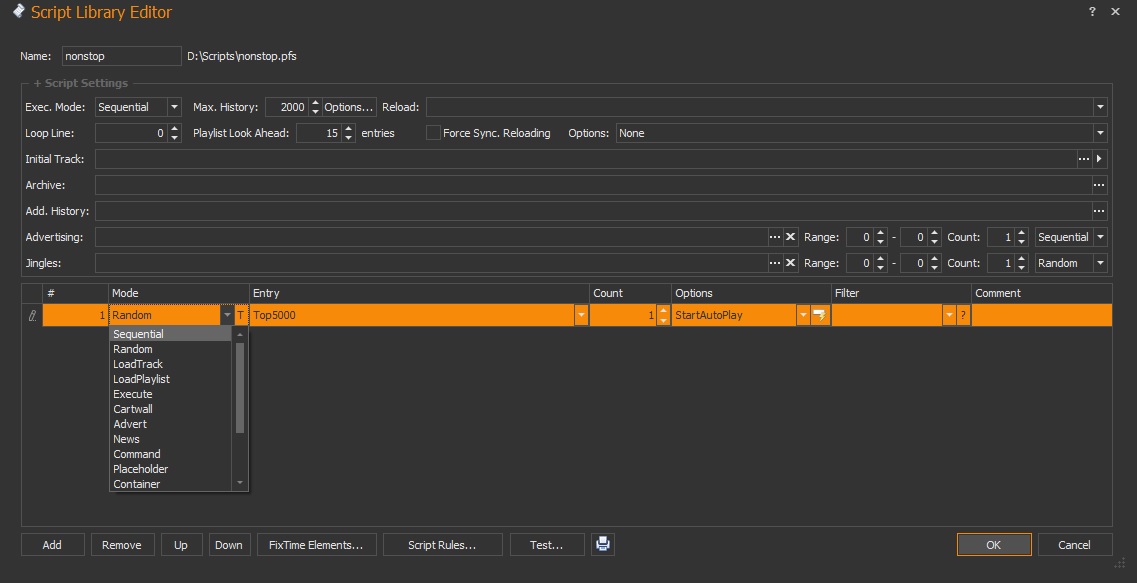Select Execute in the Mode list
The image size is (1137, 583).
(170, 394)
